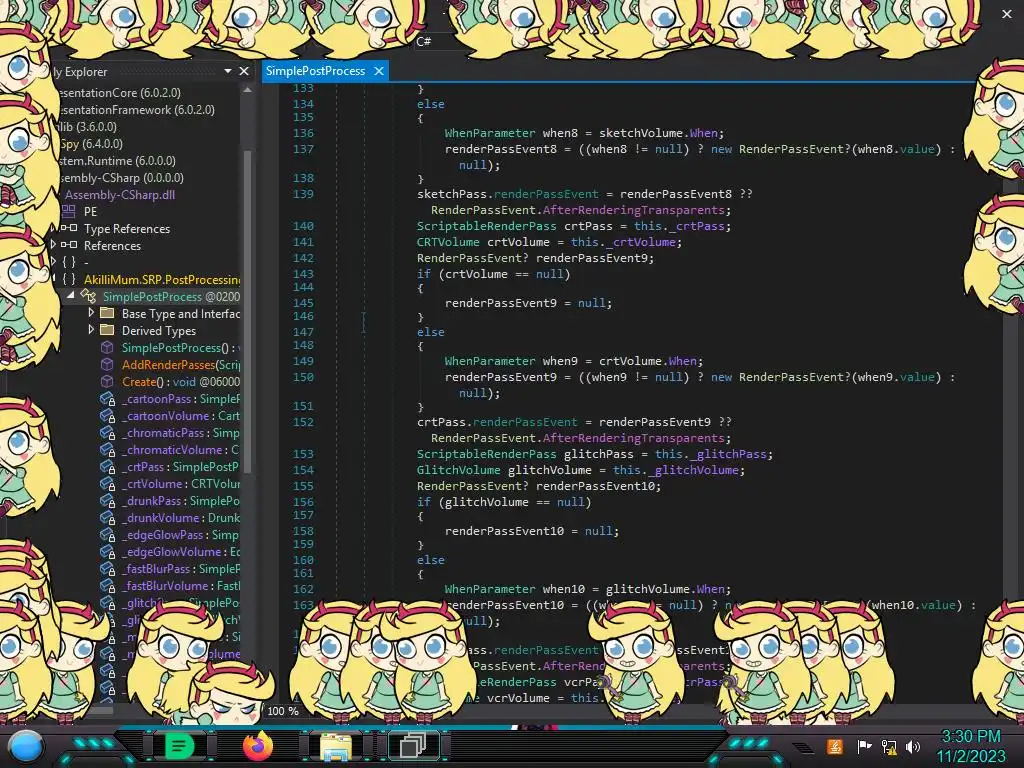Click the _chromaticVolume field icon
1024x768 pixels.
pos(107,449)
